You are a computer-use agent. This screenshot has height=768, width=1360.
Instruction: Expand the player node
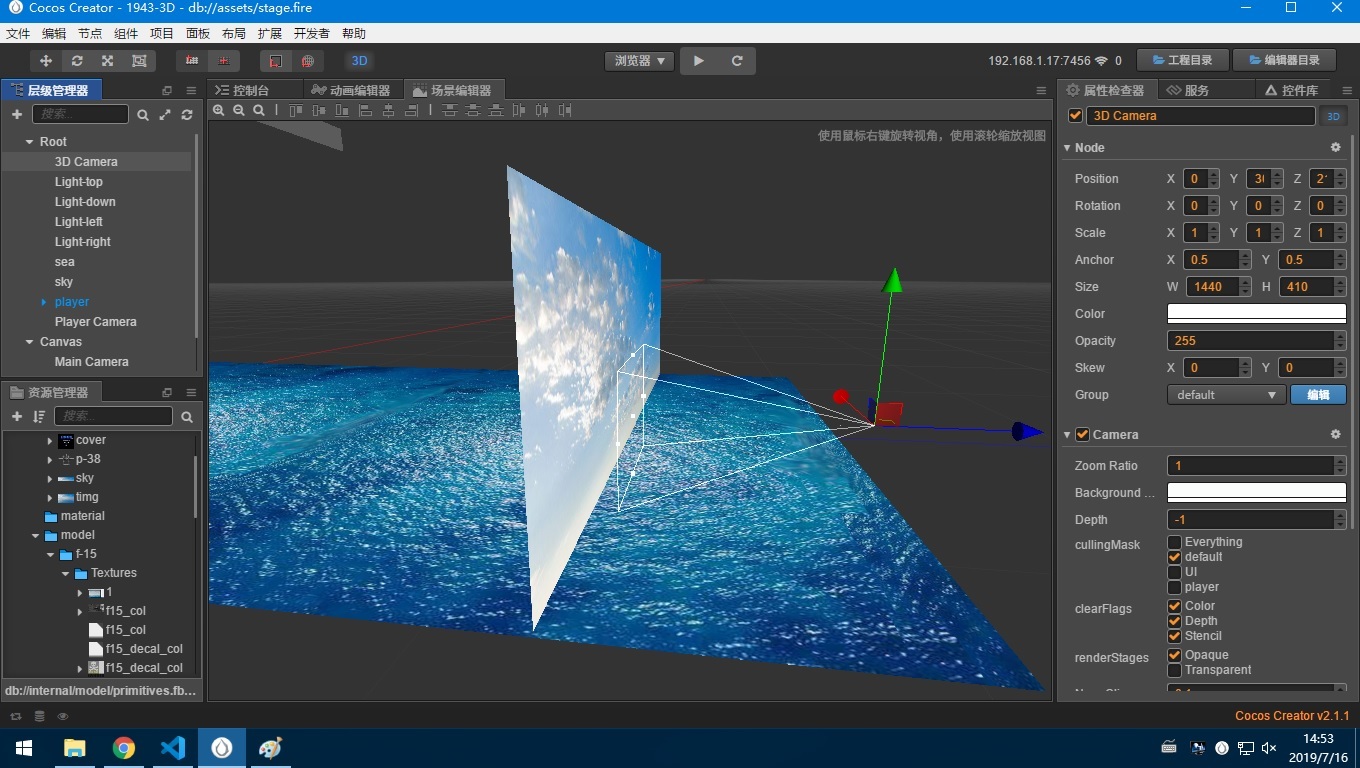[44, 302]
